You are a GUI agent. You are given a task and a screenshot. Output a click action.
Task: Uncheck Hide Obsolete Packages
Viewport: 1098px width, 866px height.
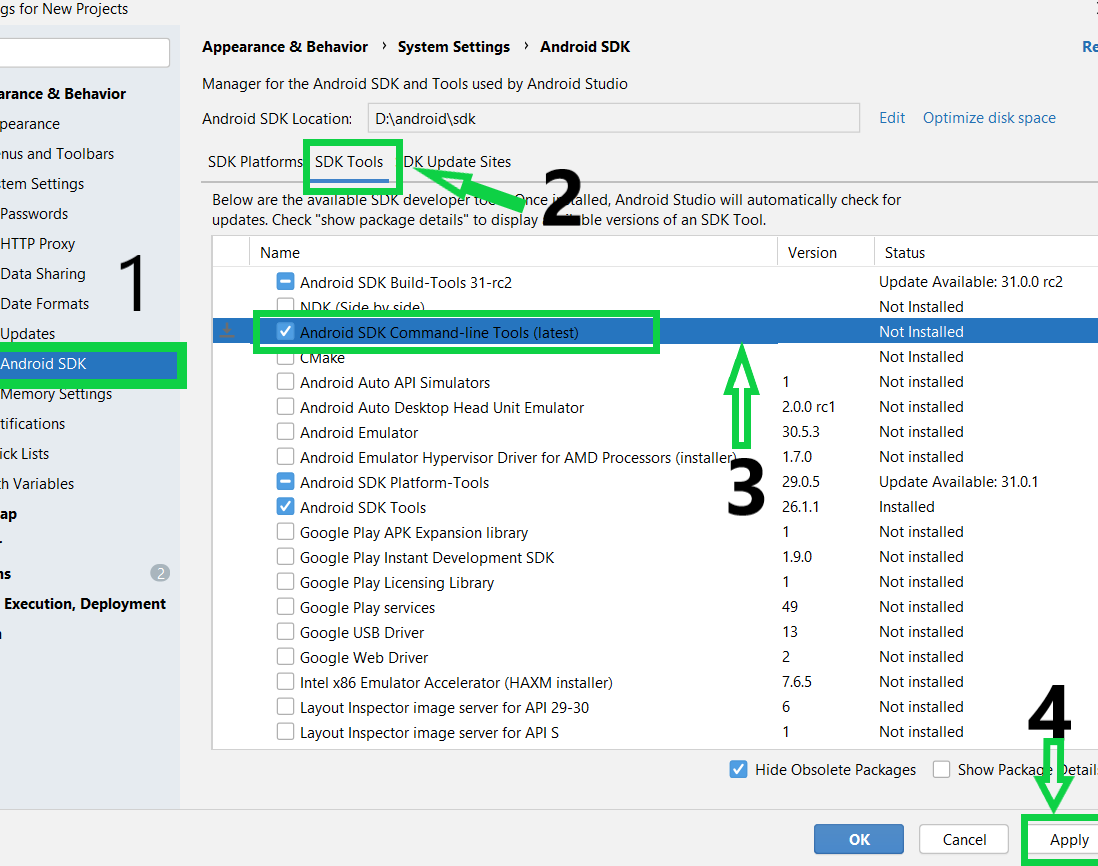click(x=738, y=769)
